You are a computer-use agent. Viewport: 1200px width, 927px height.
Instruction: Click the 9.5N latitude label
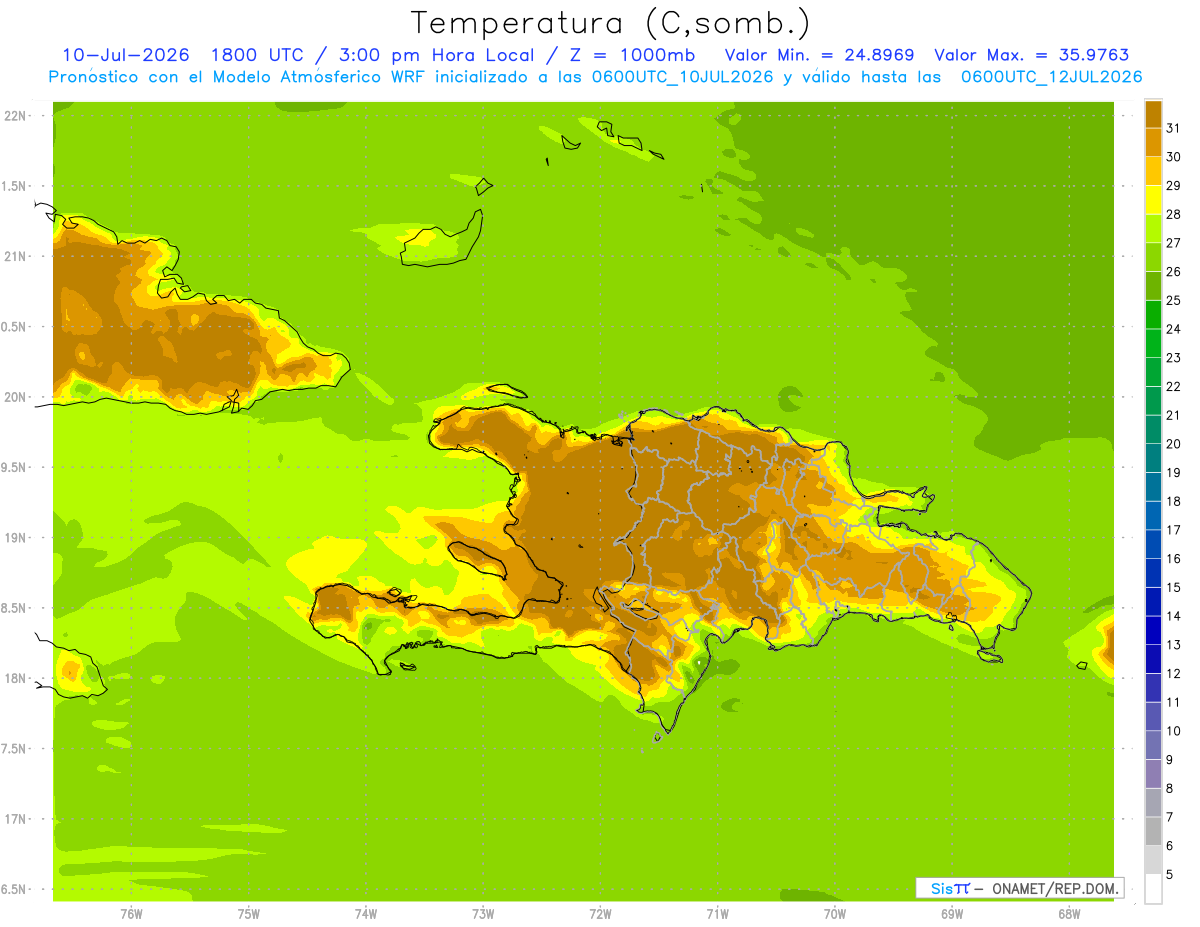[15, 467]
